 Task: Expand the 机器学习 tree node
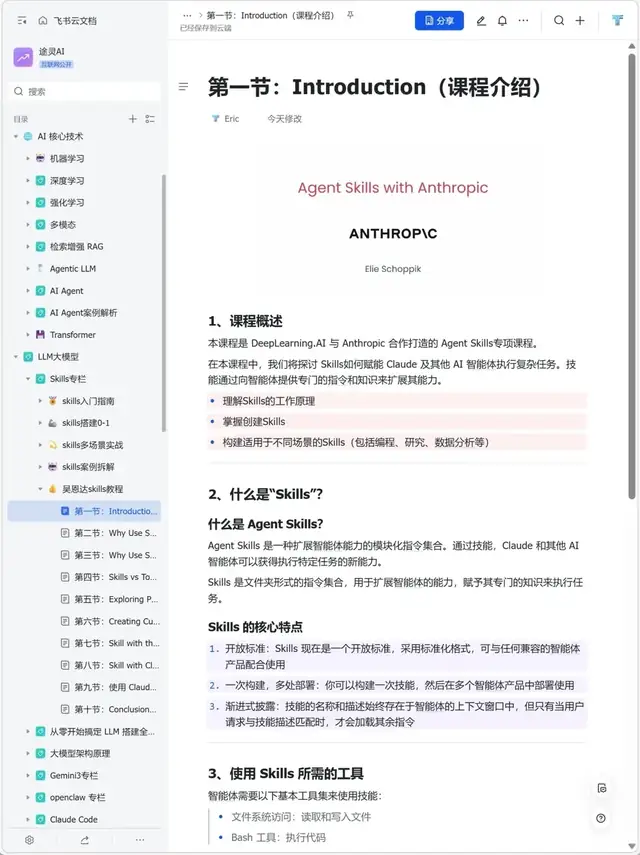click(28, 159)
